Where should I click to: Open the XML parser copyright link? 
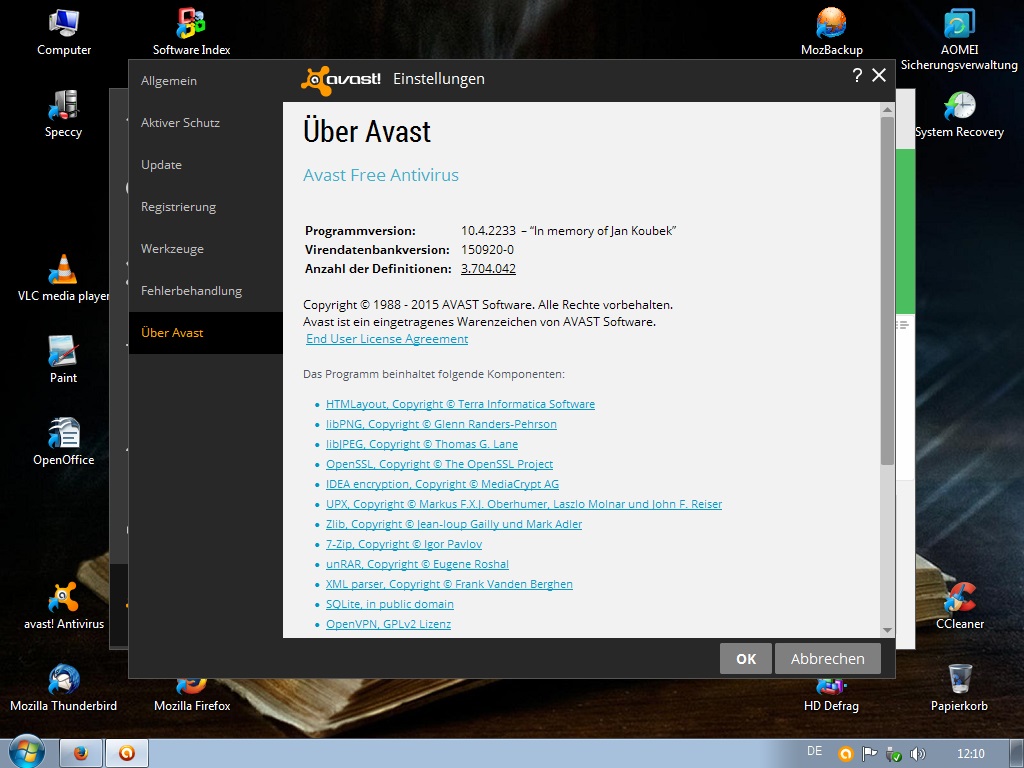449,584
